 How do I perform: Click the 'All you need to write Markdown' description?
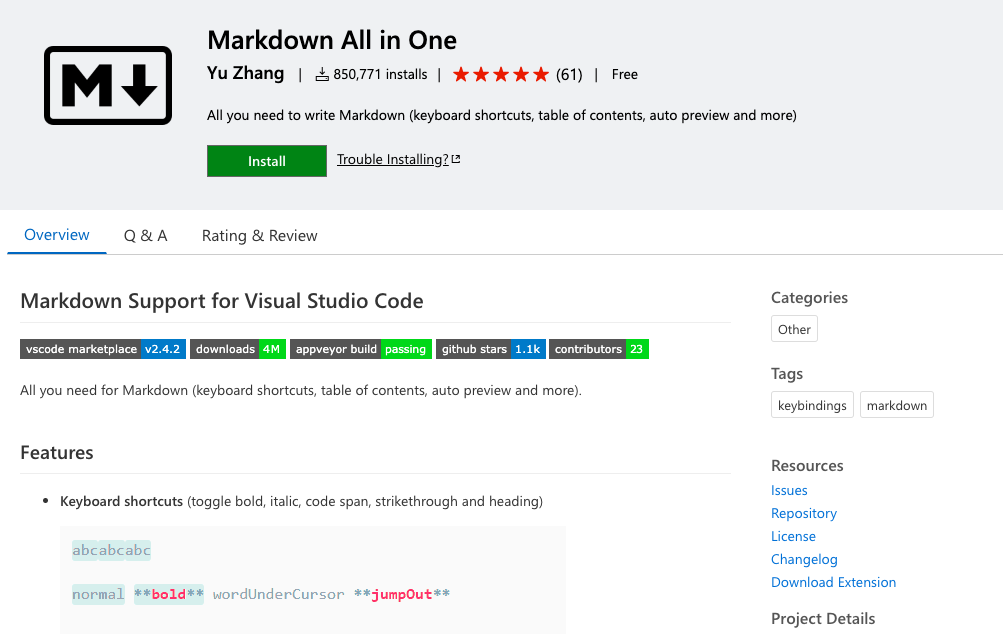502,115
